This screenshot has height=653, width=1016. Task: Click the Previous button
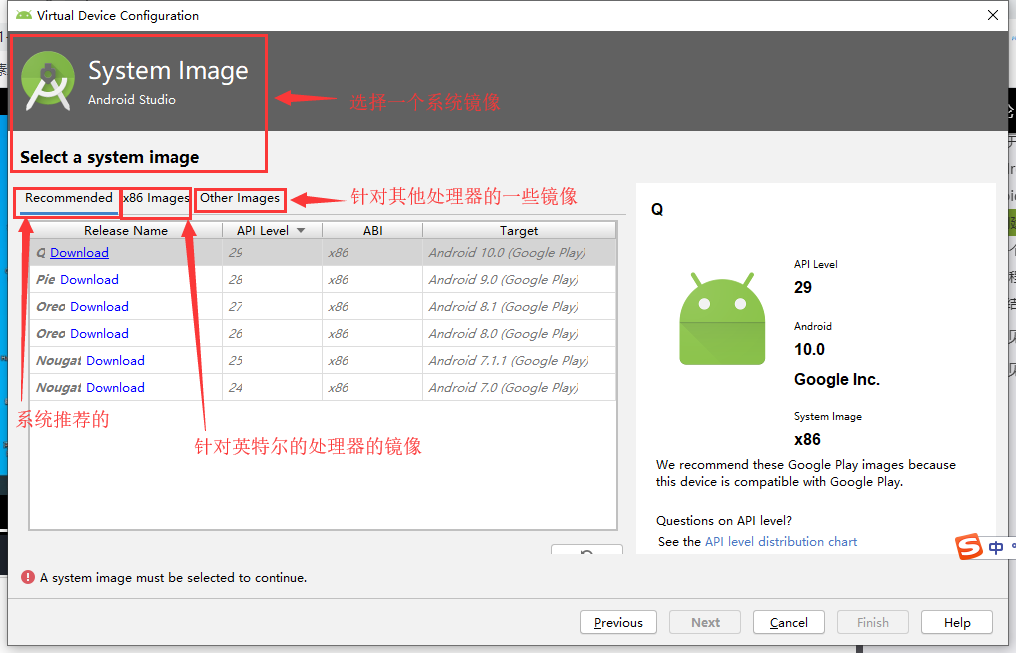click(618, 622)
